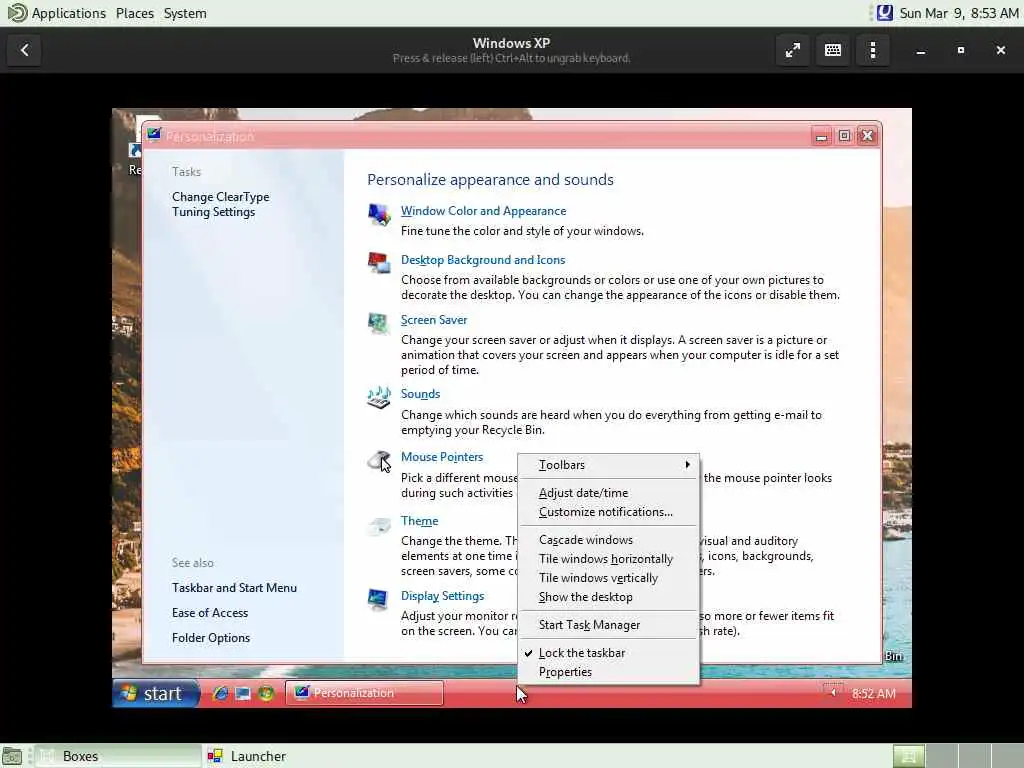Launch Internet Explorer from quick launch
1024x768 pixels.
220,693
